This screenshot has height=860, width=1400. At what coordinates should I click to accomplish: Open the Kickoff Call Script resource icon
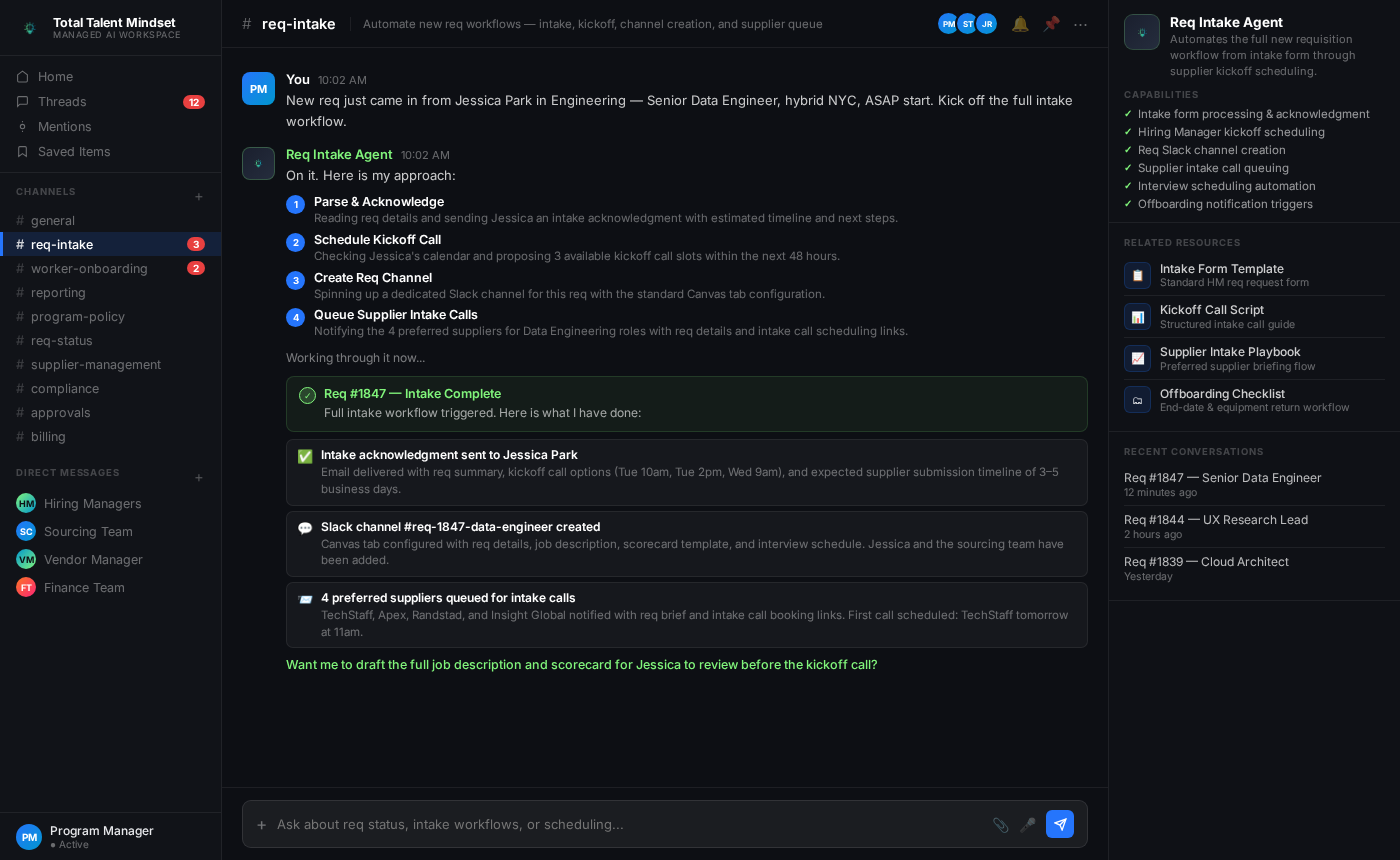tap(1137, 317)
